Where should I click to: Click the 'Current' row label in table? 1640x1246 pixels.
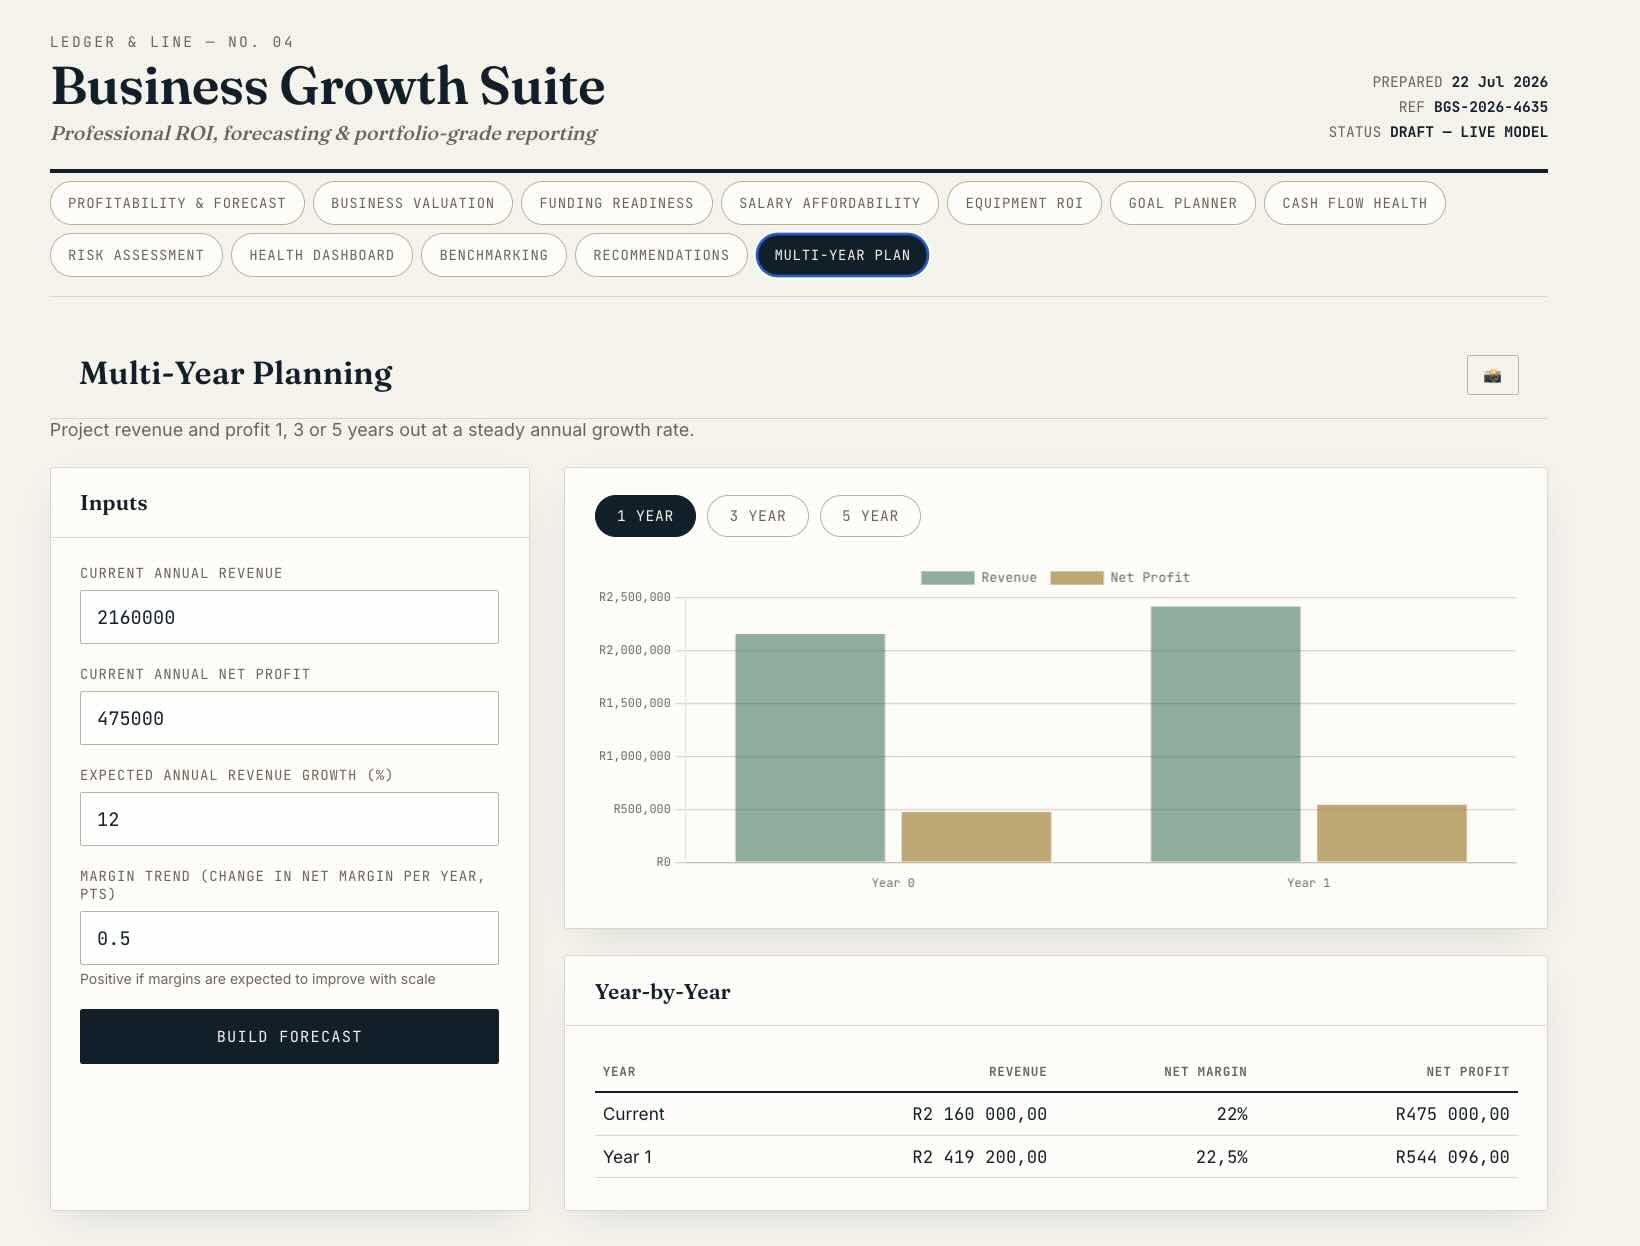pos(634,1114)
